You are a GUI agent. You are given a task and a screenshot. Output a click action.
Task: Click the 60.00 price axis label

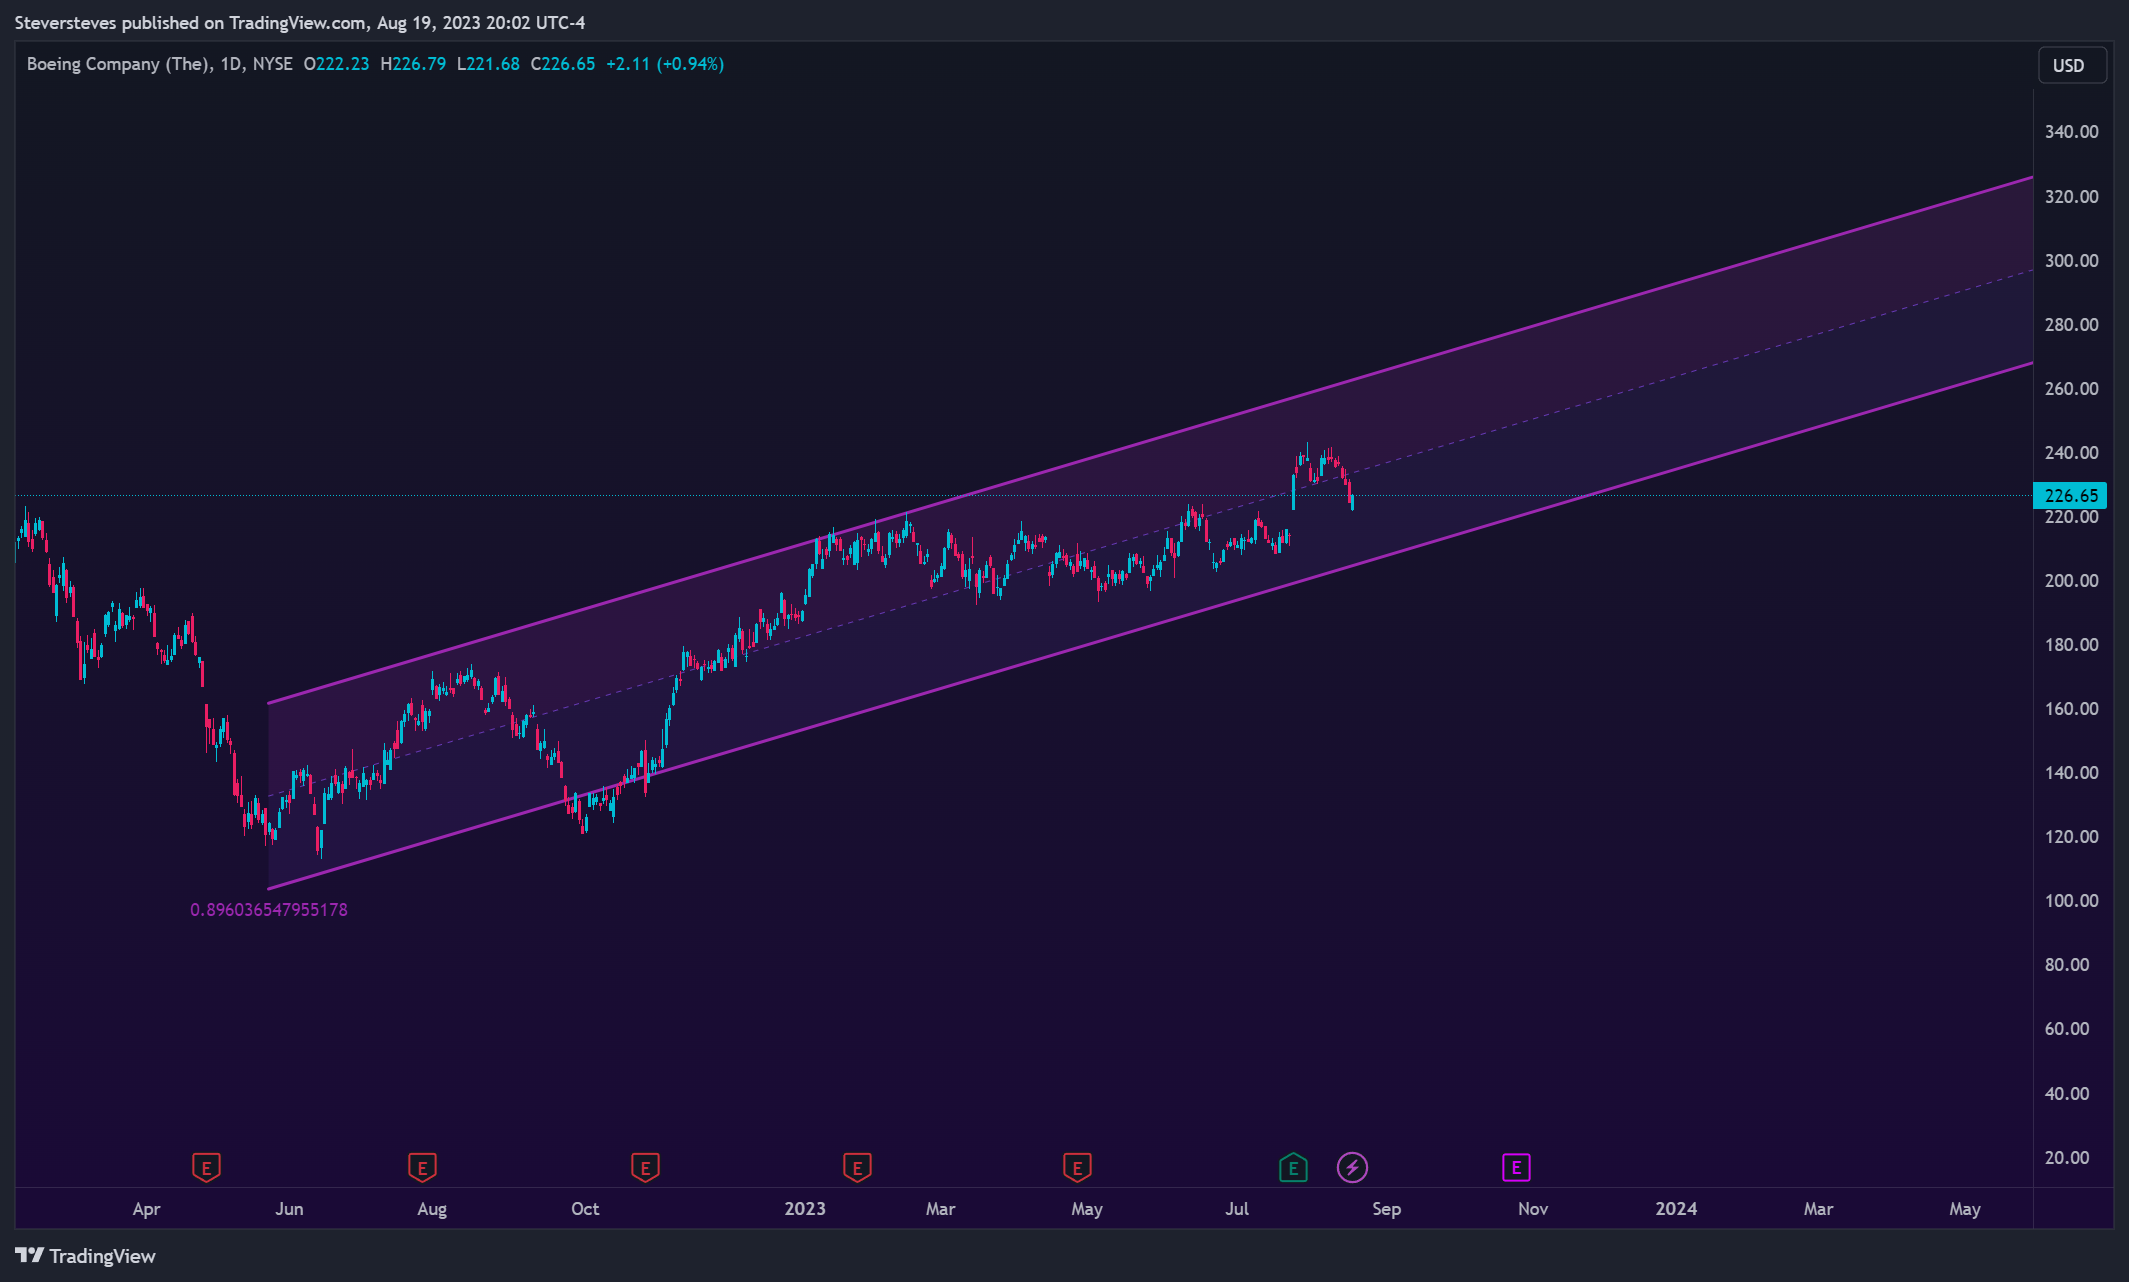tap(2067, 1029)
